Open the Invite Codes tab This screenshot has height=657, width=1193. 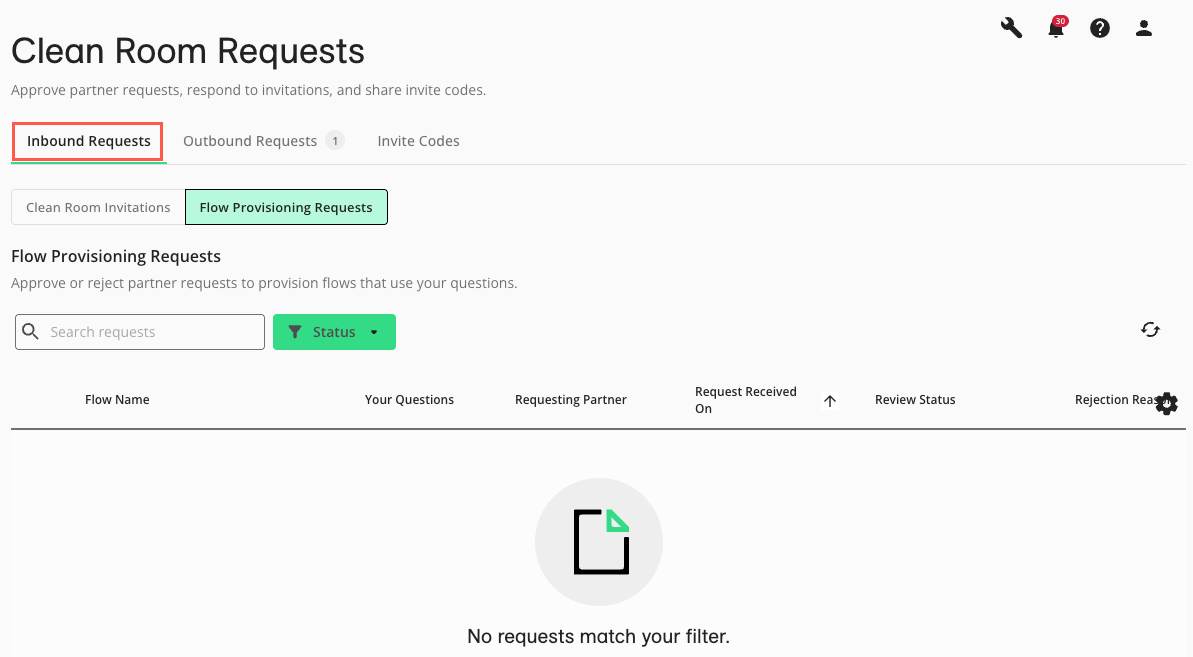(x=418, y=141)
